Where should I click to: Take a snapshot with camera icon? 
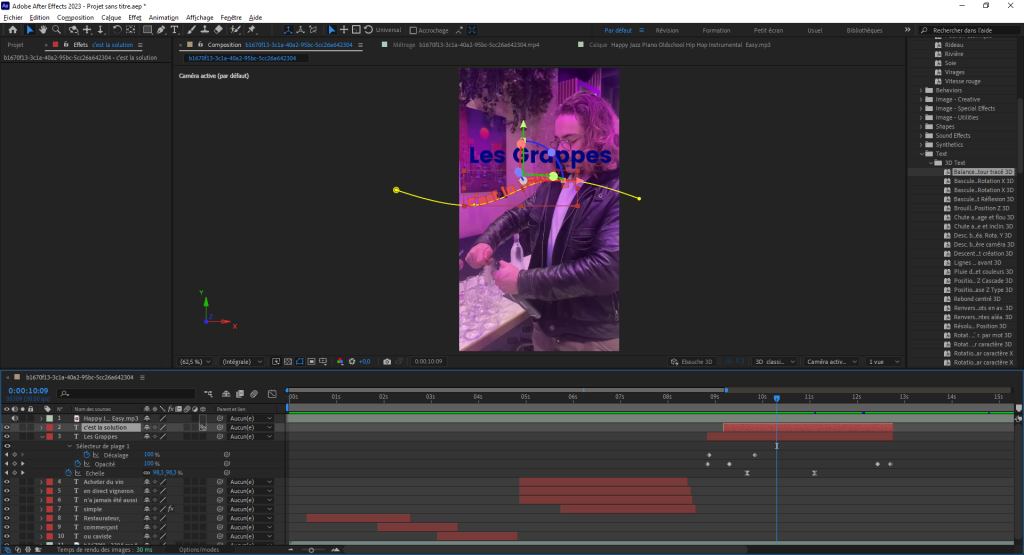click(387, 361)
